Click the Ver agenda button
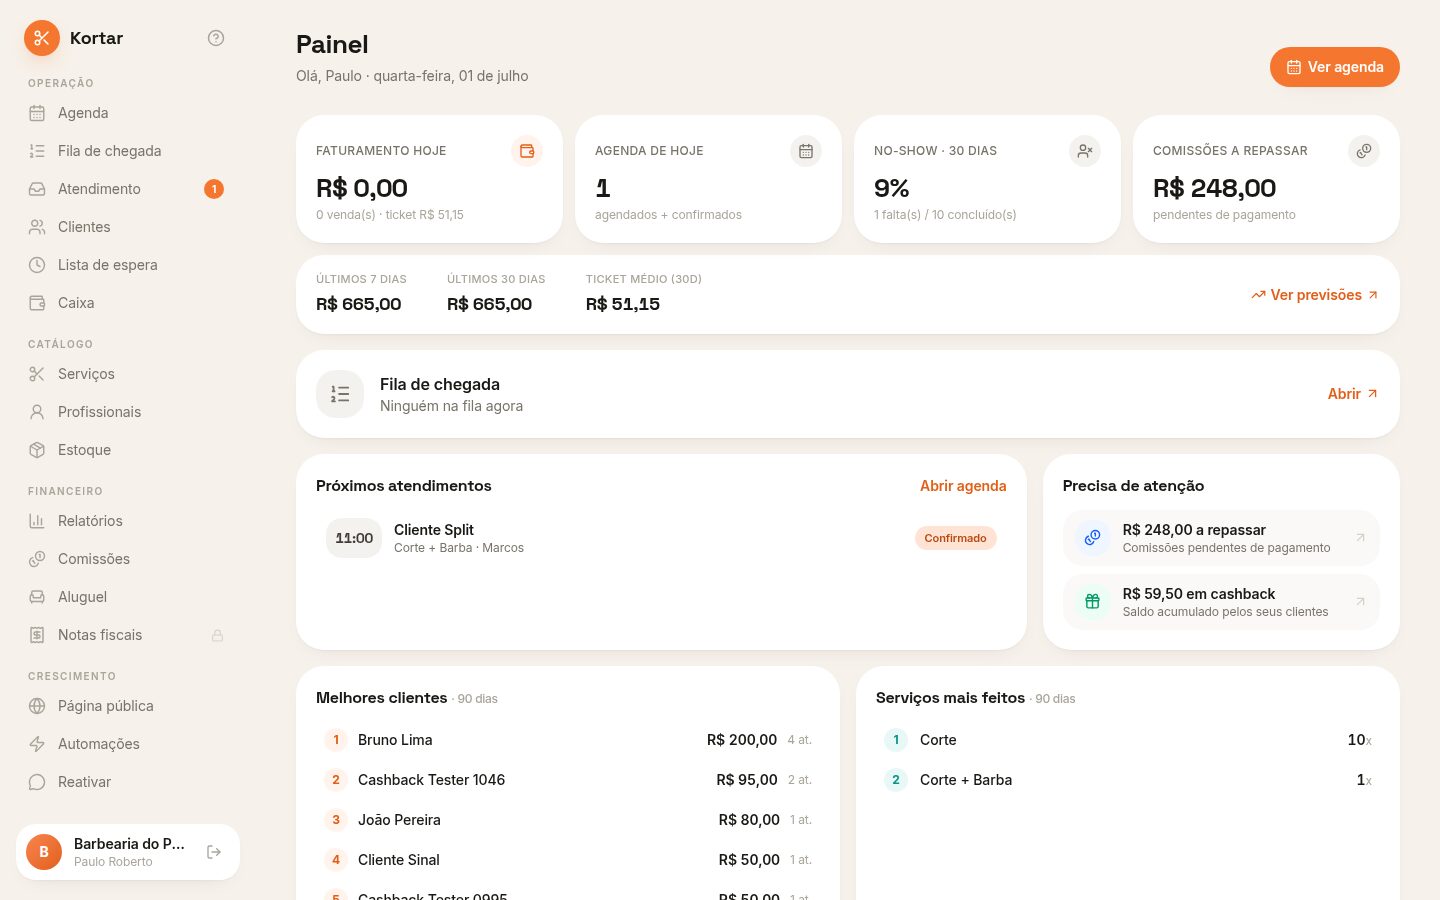Viewport: 1440px width, 900px height. coord(1335,67)
